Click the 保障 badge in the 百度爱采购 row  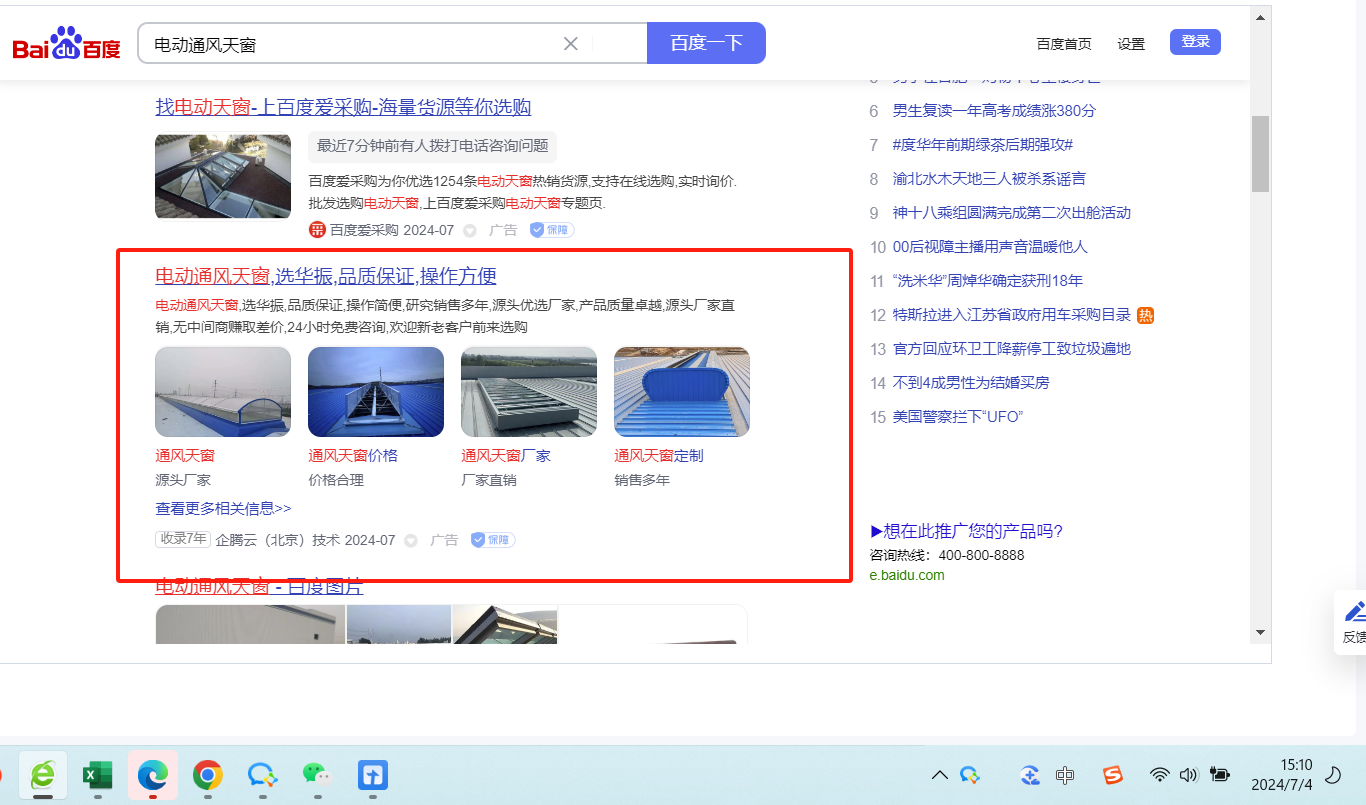pos(551,230)
